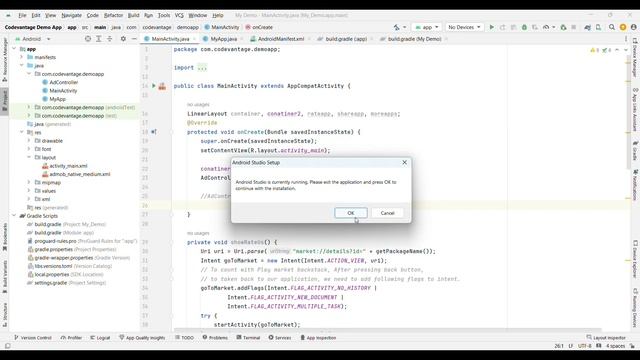Click the Debug app bug icon

[524, 27]
